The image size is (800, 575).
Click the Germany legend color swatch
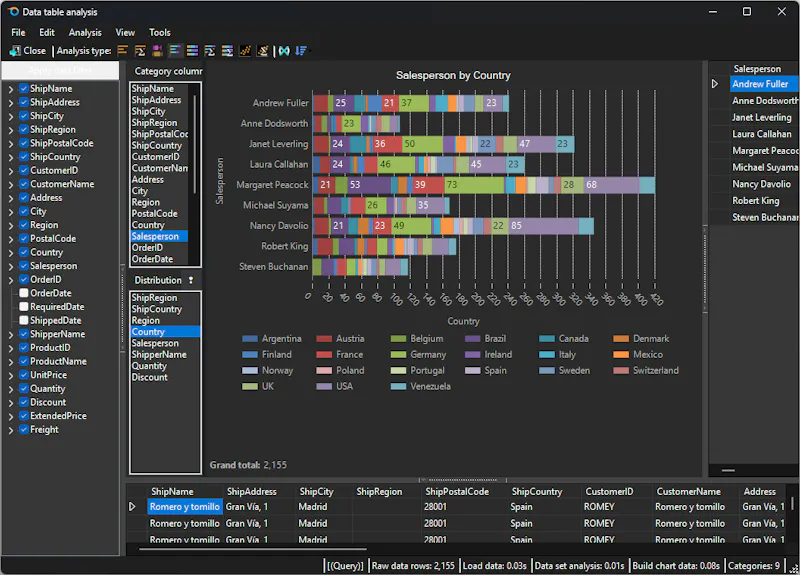point(398,355)
